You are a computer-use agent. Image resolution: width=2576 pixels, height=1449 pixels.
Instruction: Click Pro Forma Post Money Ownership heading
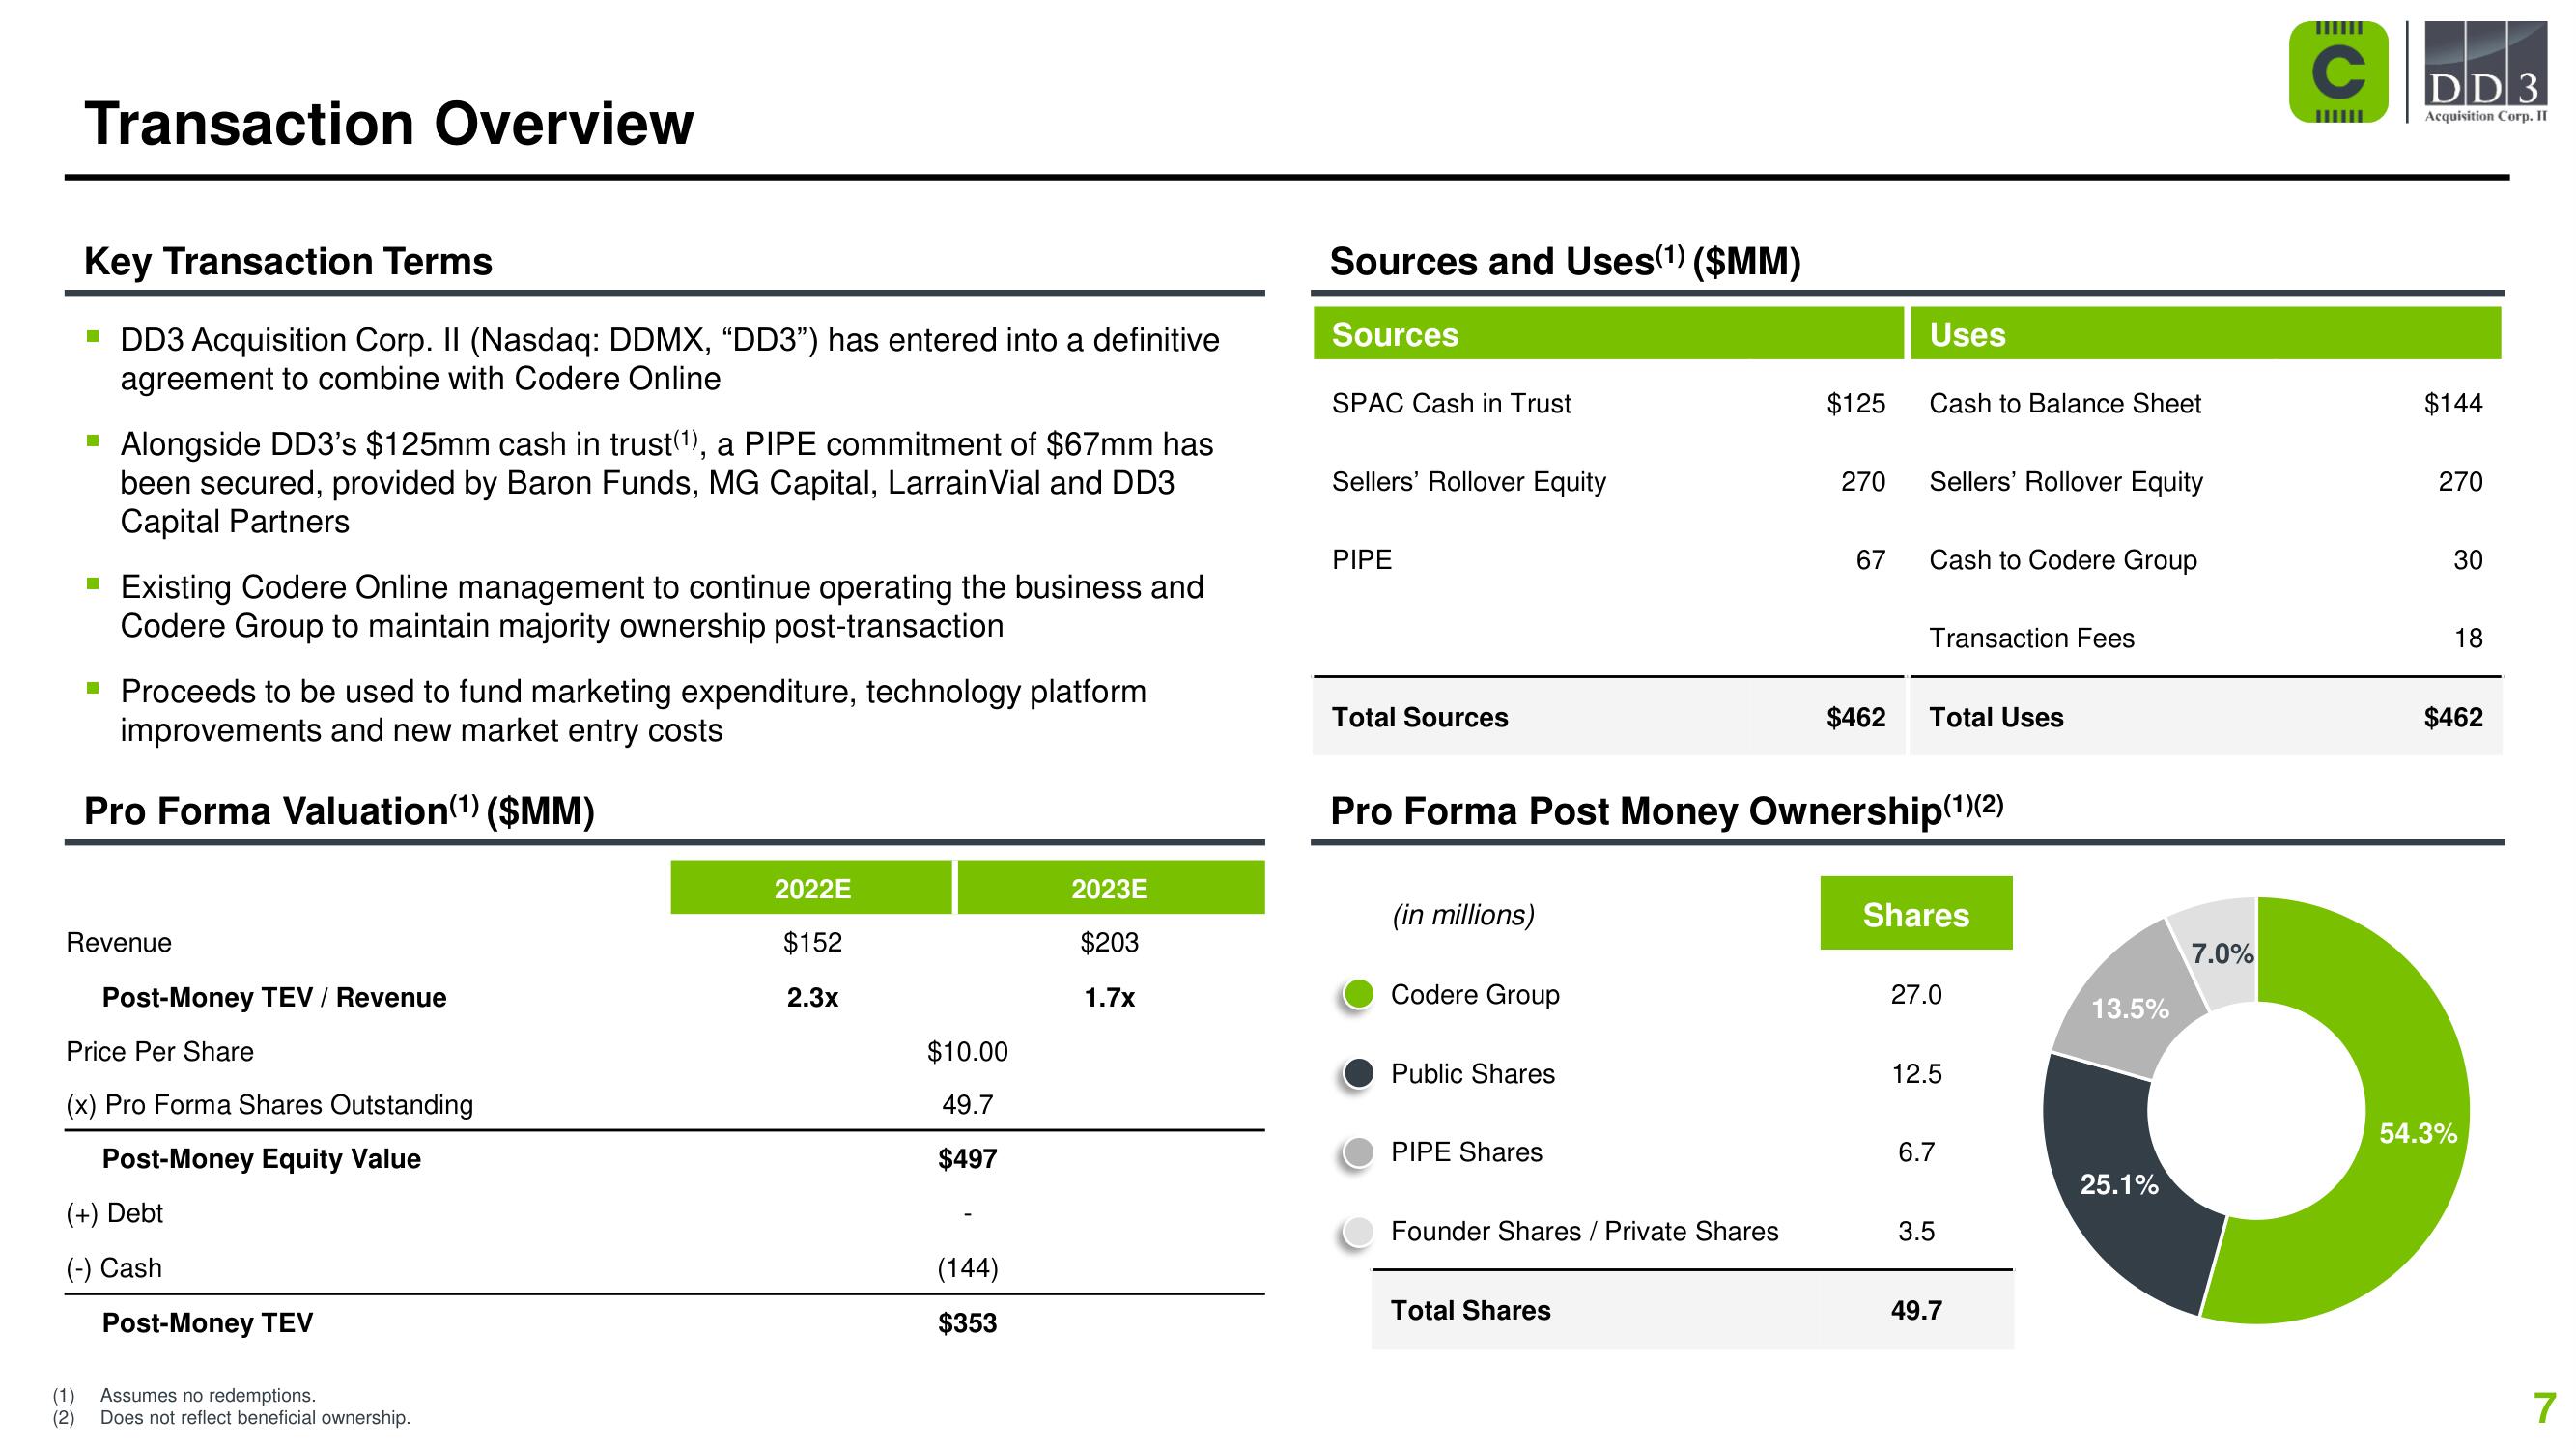pyautogui.click(x=1667, y=810)
